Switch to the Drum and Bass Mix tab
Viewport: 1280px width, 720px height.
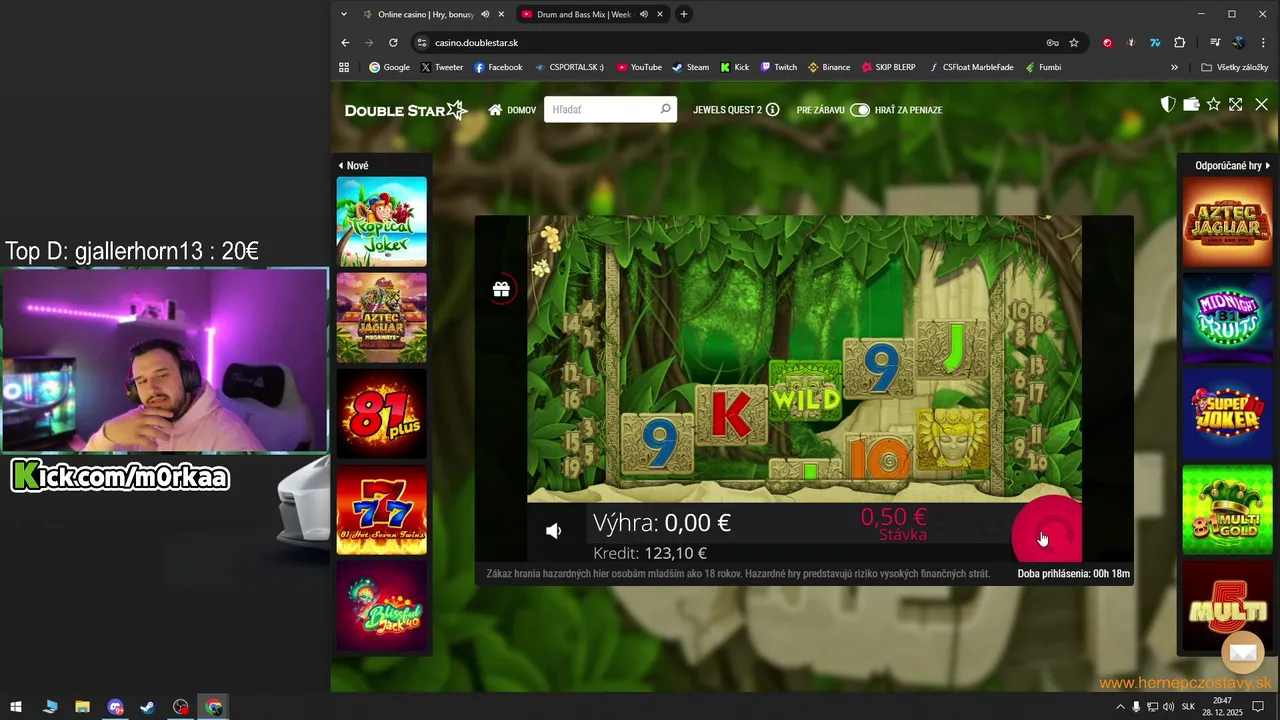point(582,14)
